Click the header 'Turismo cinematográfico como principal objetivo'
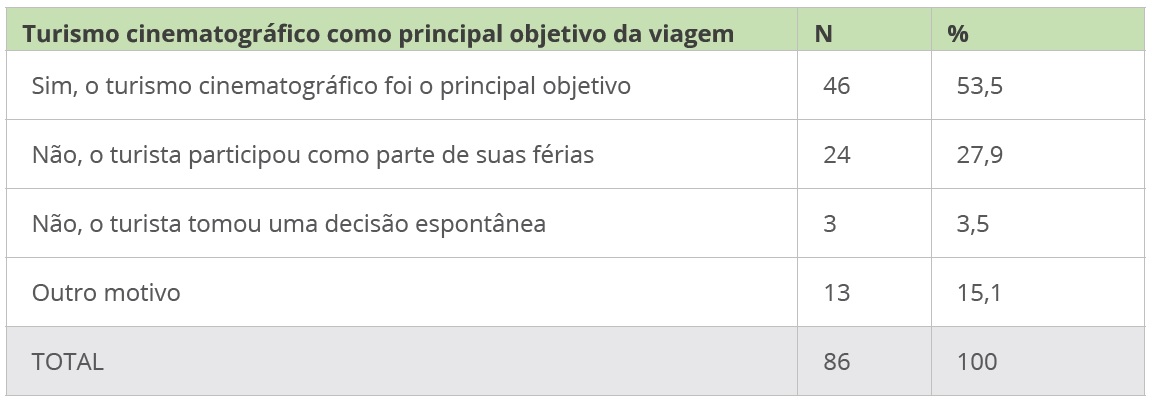Viewport: 1154px width, 407px height. (378, 34)
